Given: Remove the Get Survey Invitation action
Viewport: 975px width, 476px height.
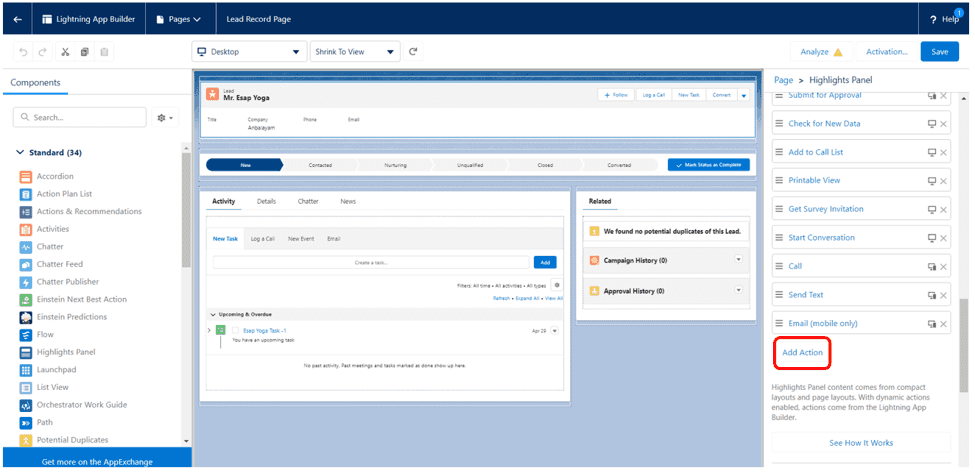Looking at the screenshot, I should [x=943, y=209].
